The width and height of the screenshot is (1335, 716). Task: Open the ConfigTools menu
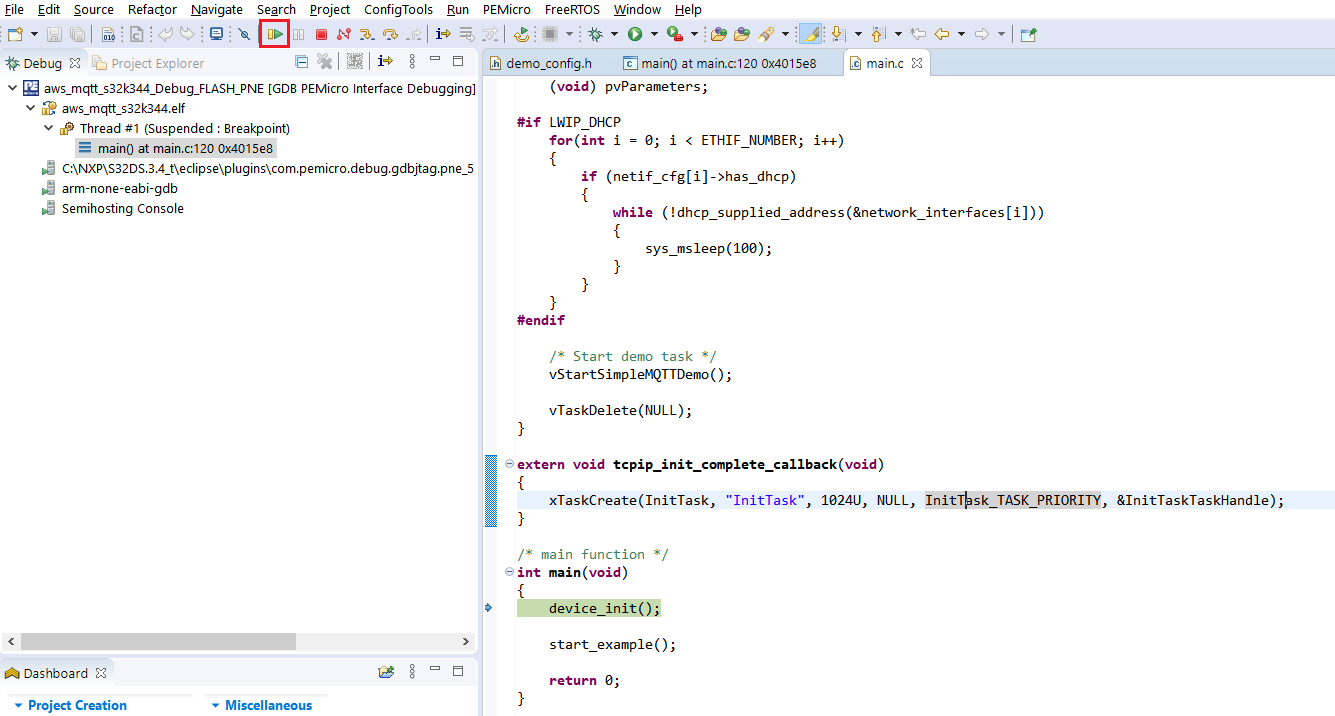[x=398, y=9]
